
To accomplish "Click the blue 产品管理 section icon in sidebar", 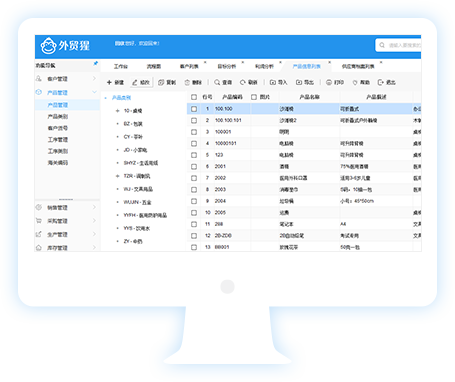I will pos(39,92).
